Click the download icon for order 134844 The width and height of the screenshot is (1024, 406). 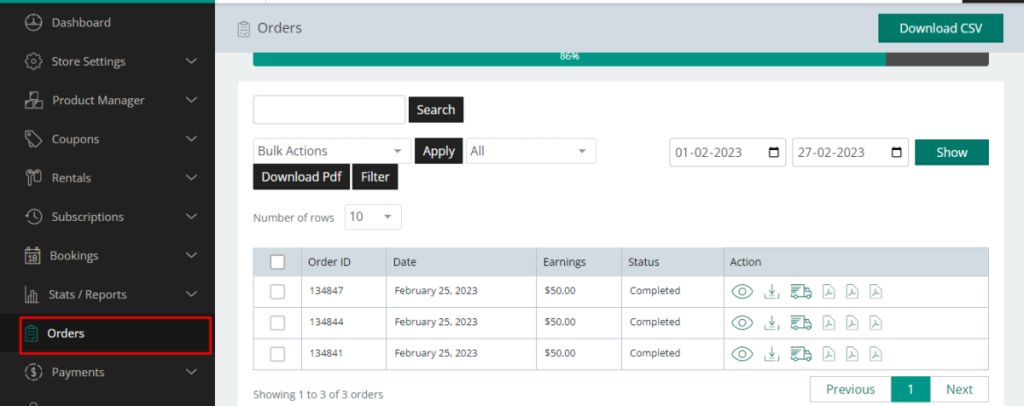tap(771, 323)
